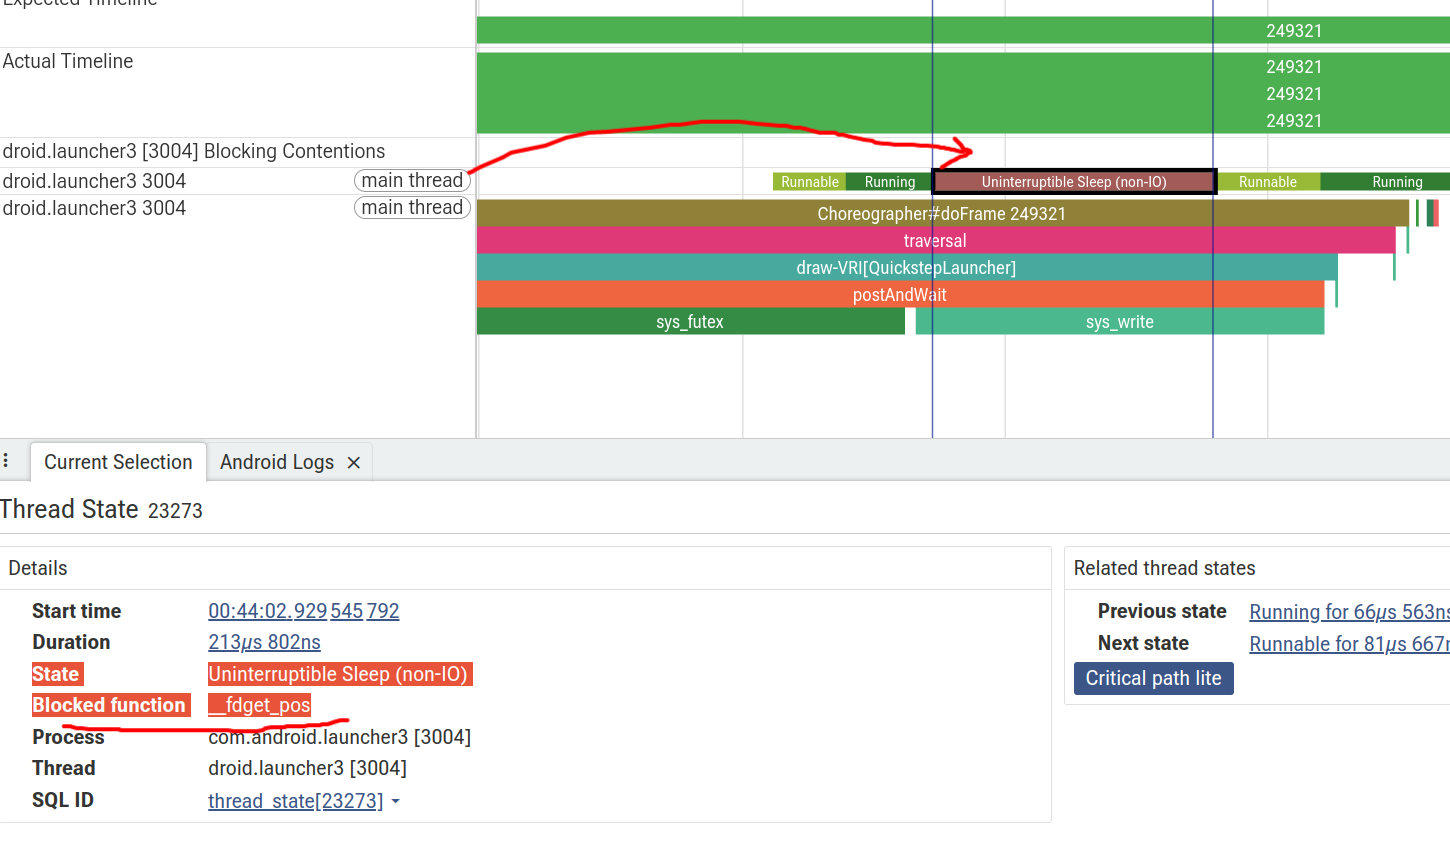This screenshot has height=841, width=1450.
Task: Close the Android Logs tab
Action: point(353,463)
